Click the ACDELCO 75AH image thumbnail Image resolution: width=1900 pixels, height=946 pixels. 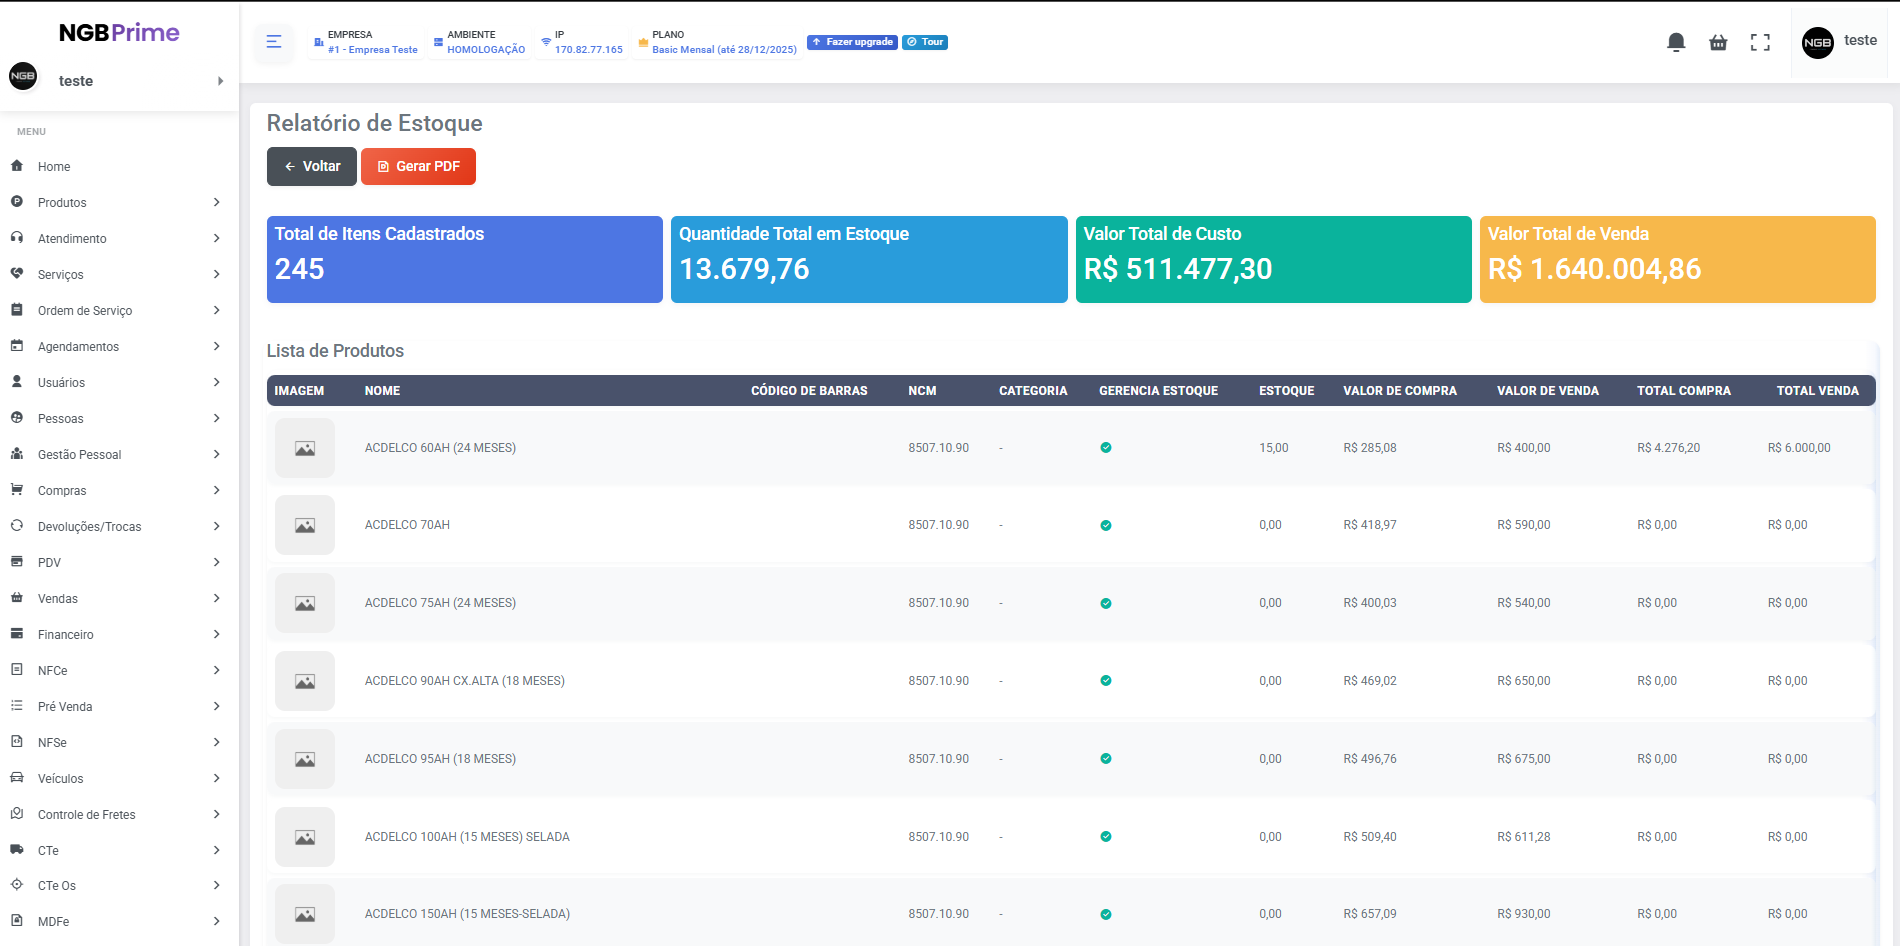point(305,603)
